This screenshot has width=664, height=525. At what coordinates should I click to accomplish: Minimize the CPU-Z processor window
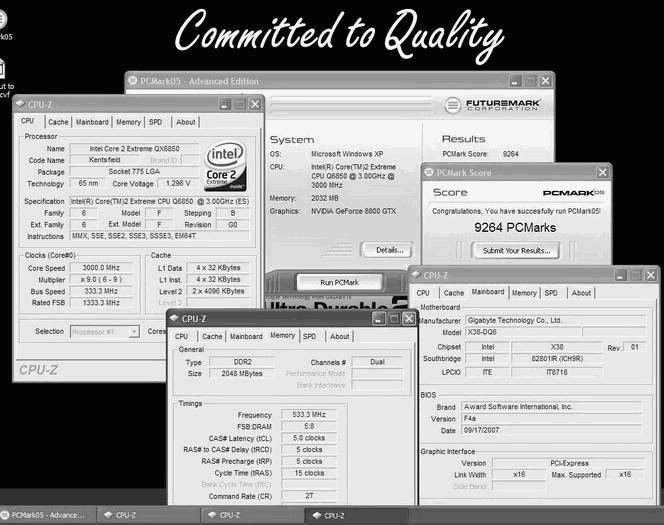[225, 104]
